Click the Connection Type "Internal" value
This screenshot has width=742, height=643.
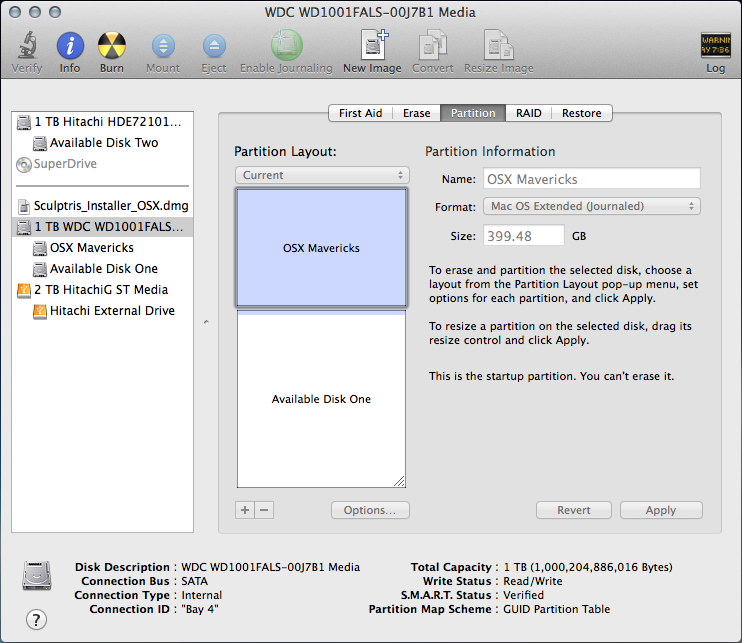click(202, 595)
